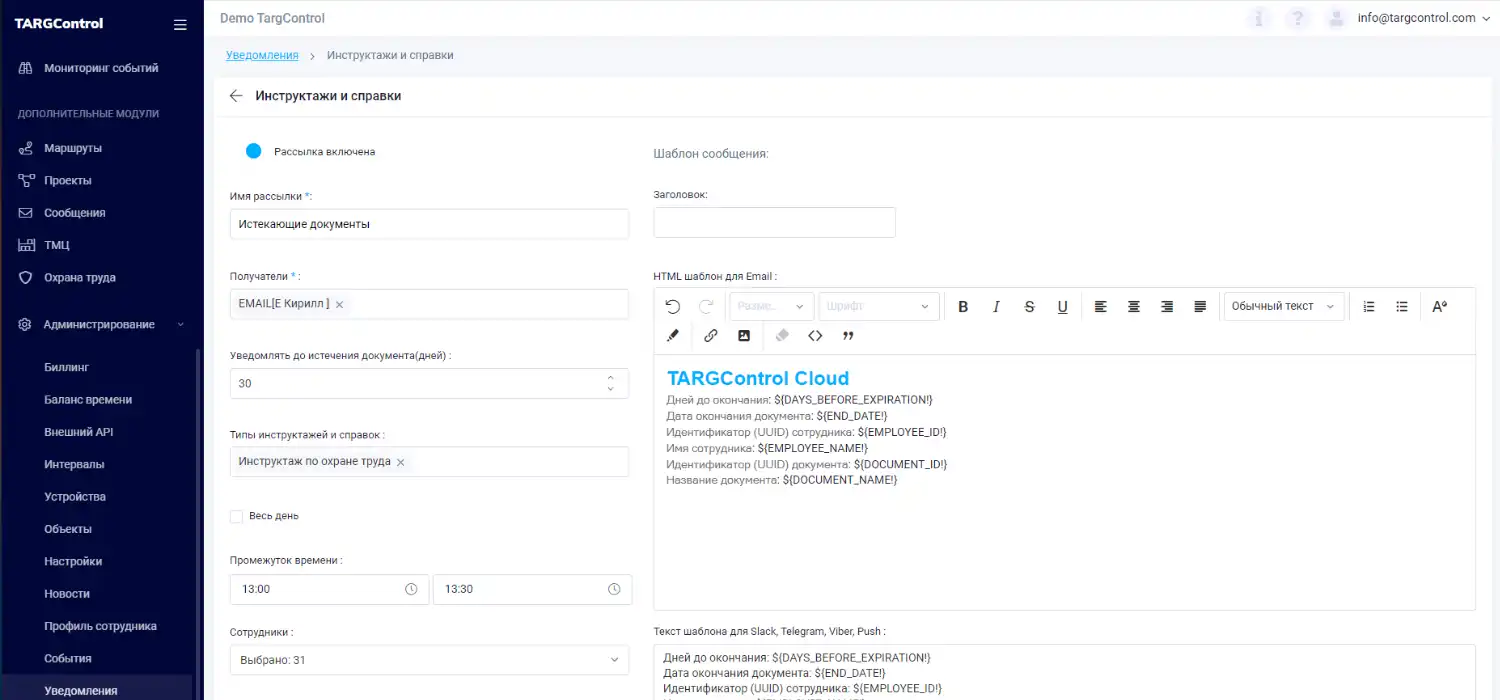Viewport: 1500px width, 700px height.
Task: Undo last change in the HTML editor
Action: 672,306
